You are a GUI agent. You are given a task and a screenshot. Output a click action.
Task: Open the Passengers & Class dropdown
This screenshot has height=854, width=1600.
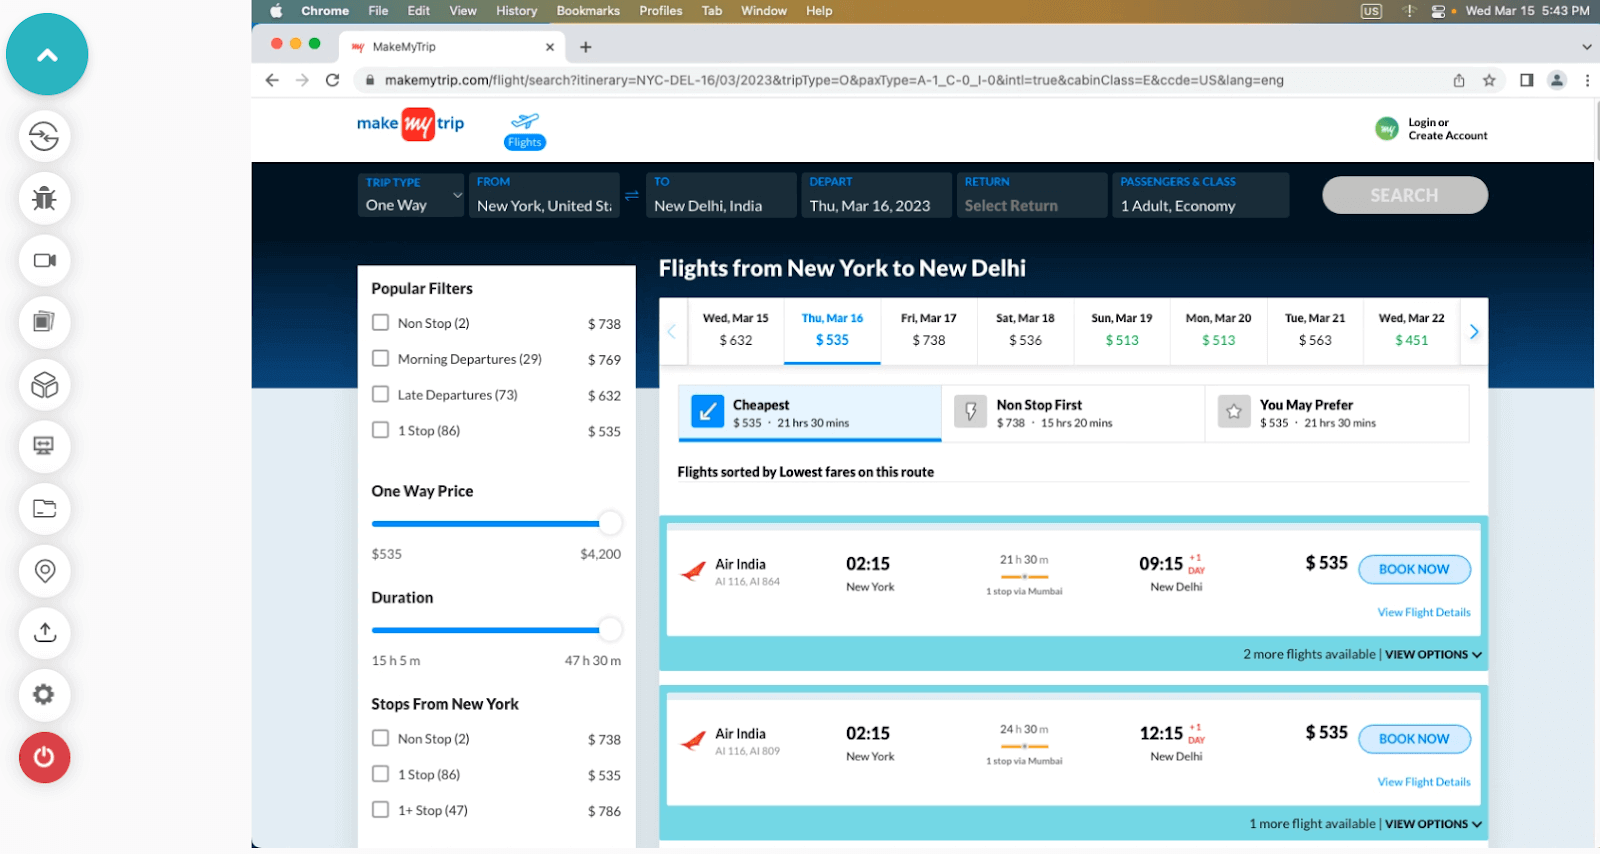(x=1200, y=195)
